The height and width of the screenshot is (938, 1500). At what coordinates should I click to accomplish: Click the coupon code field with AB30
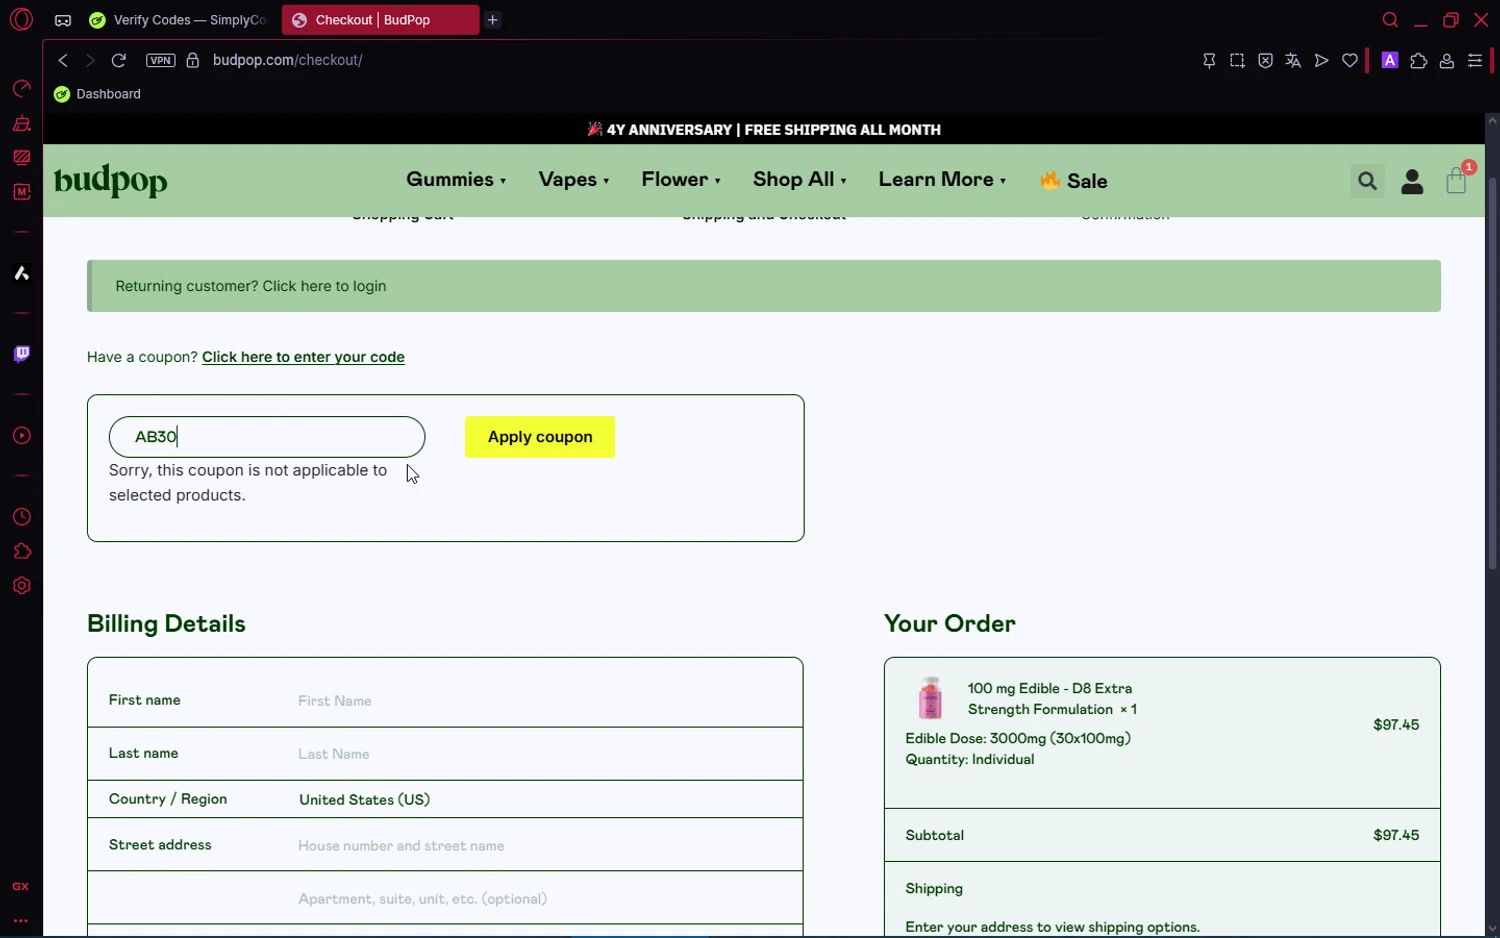[x=267, y=437]
